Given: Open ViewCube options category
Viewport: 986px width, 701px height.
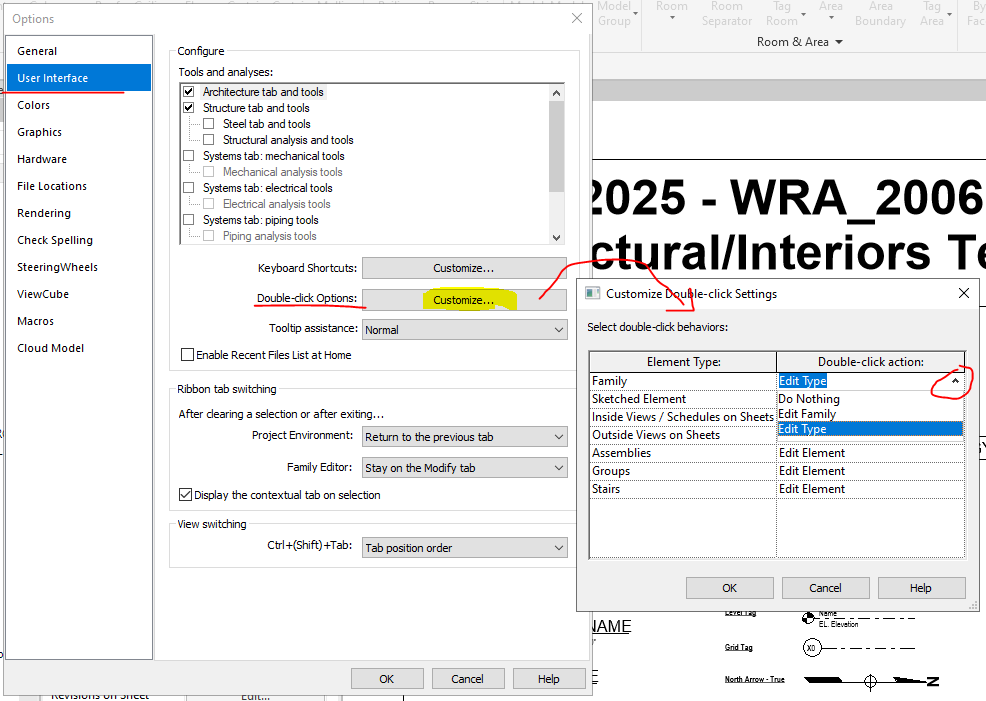Looking at the screenshot, I should click(x=79, y=294).
